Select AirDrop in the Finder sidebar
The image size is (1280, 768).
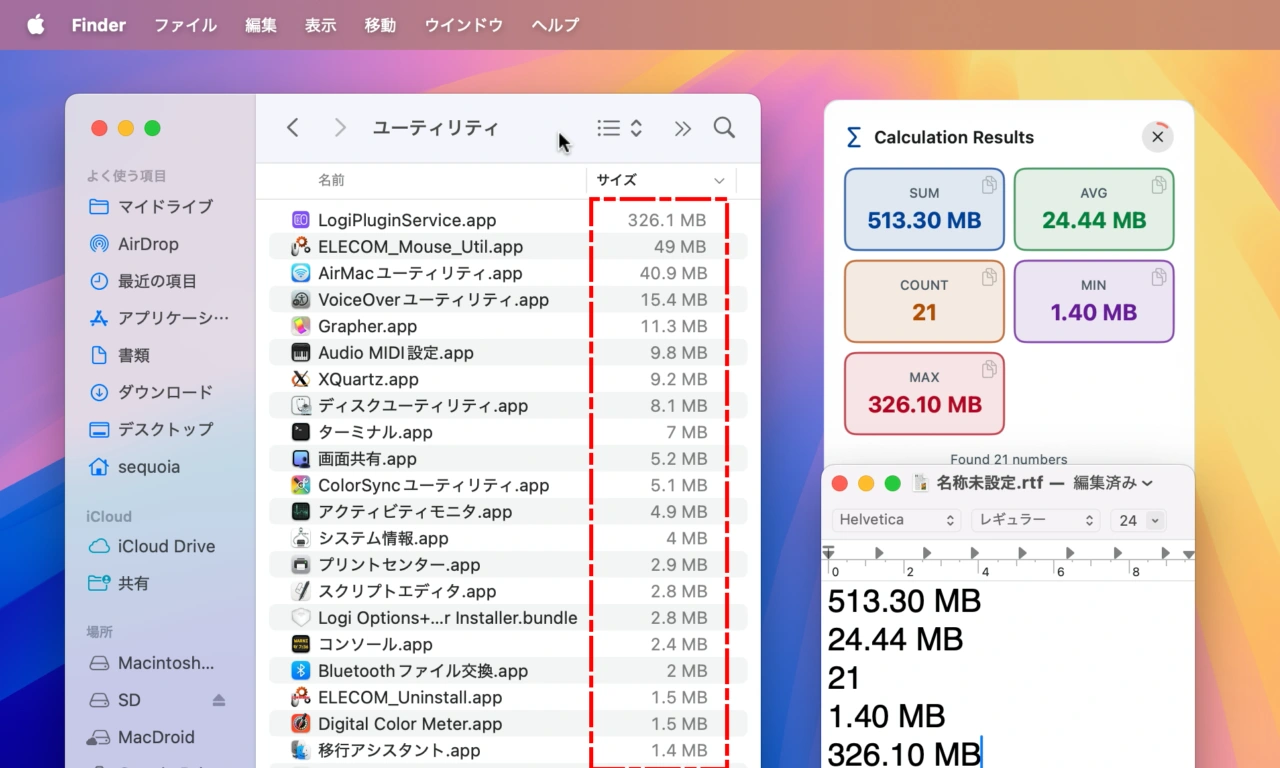[x=148, y=244]
